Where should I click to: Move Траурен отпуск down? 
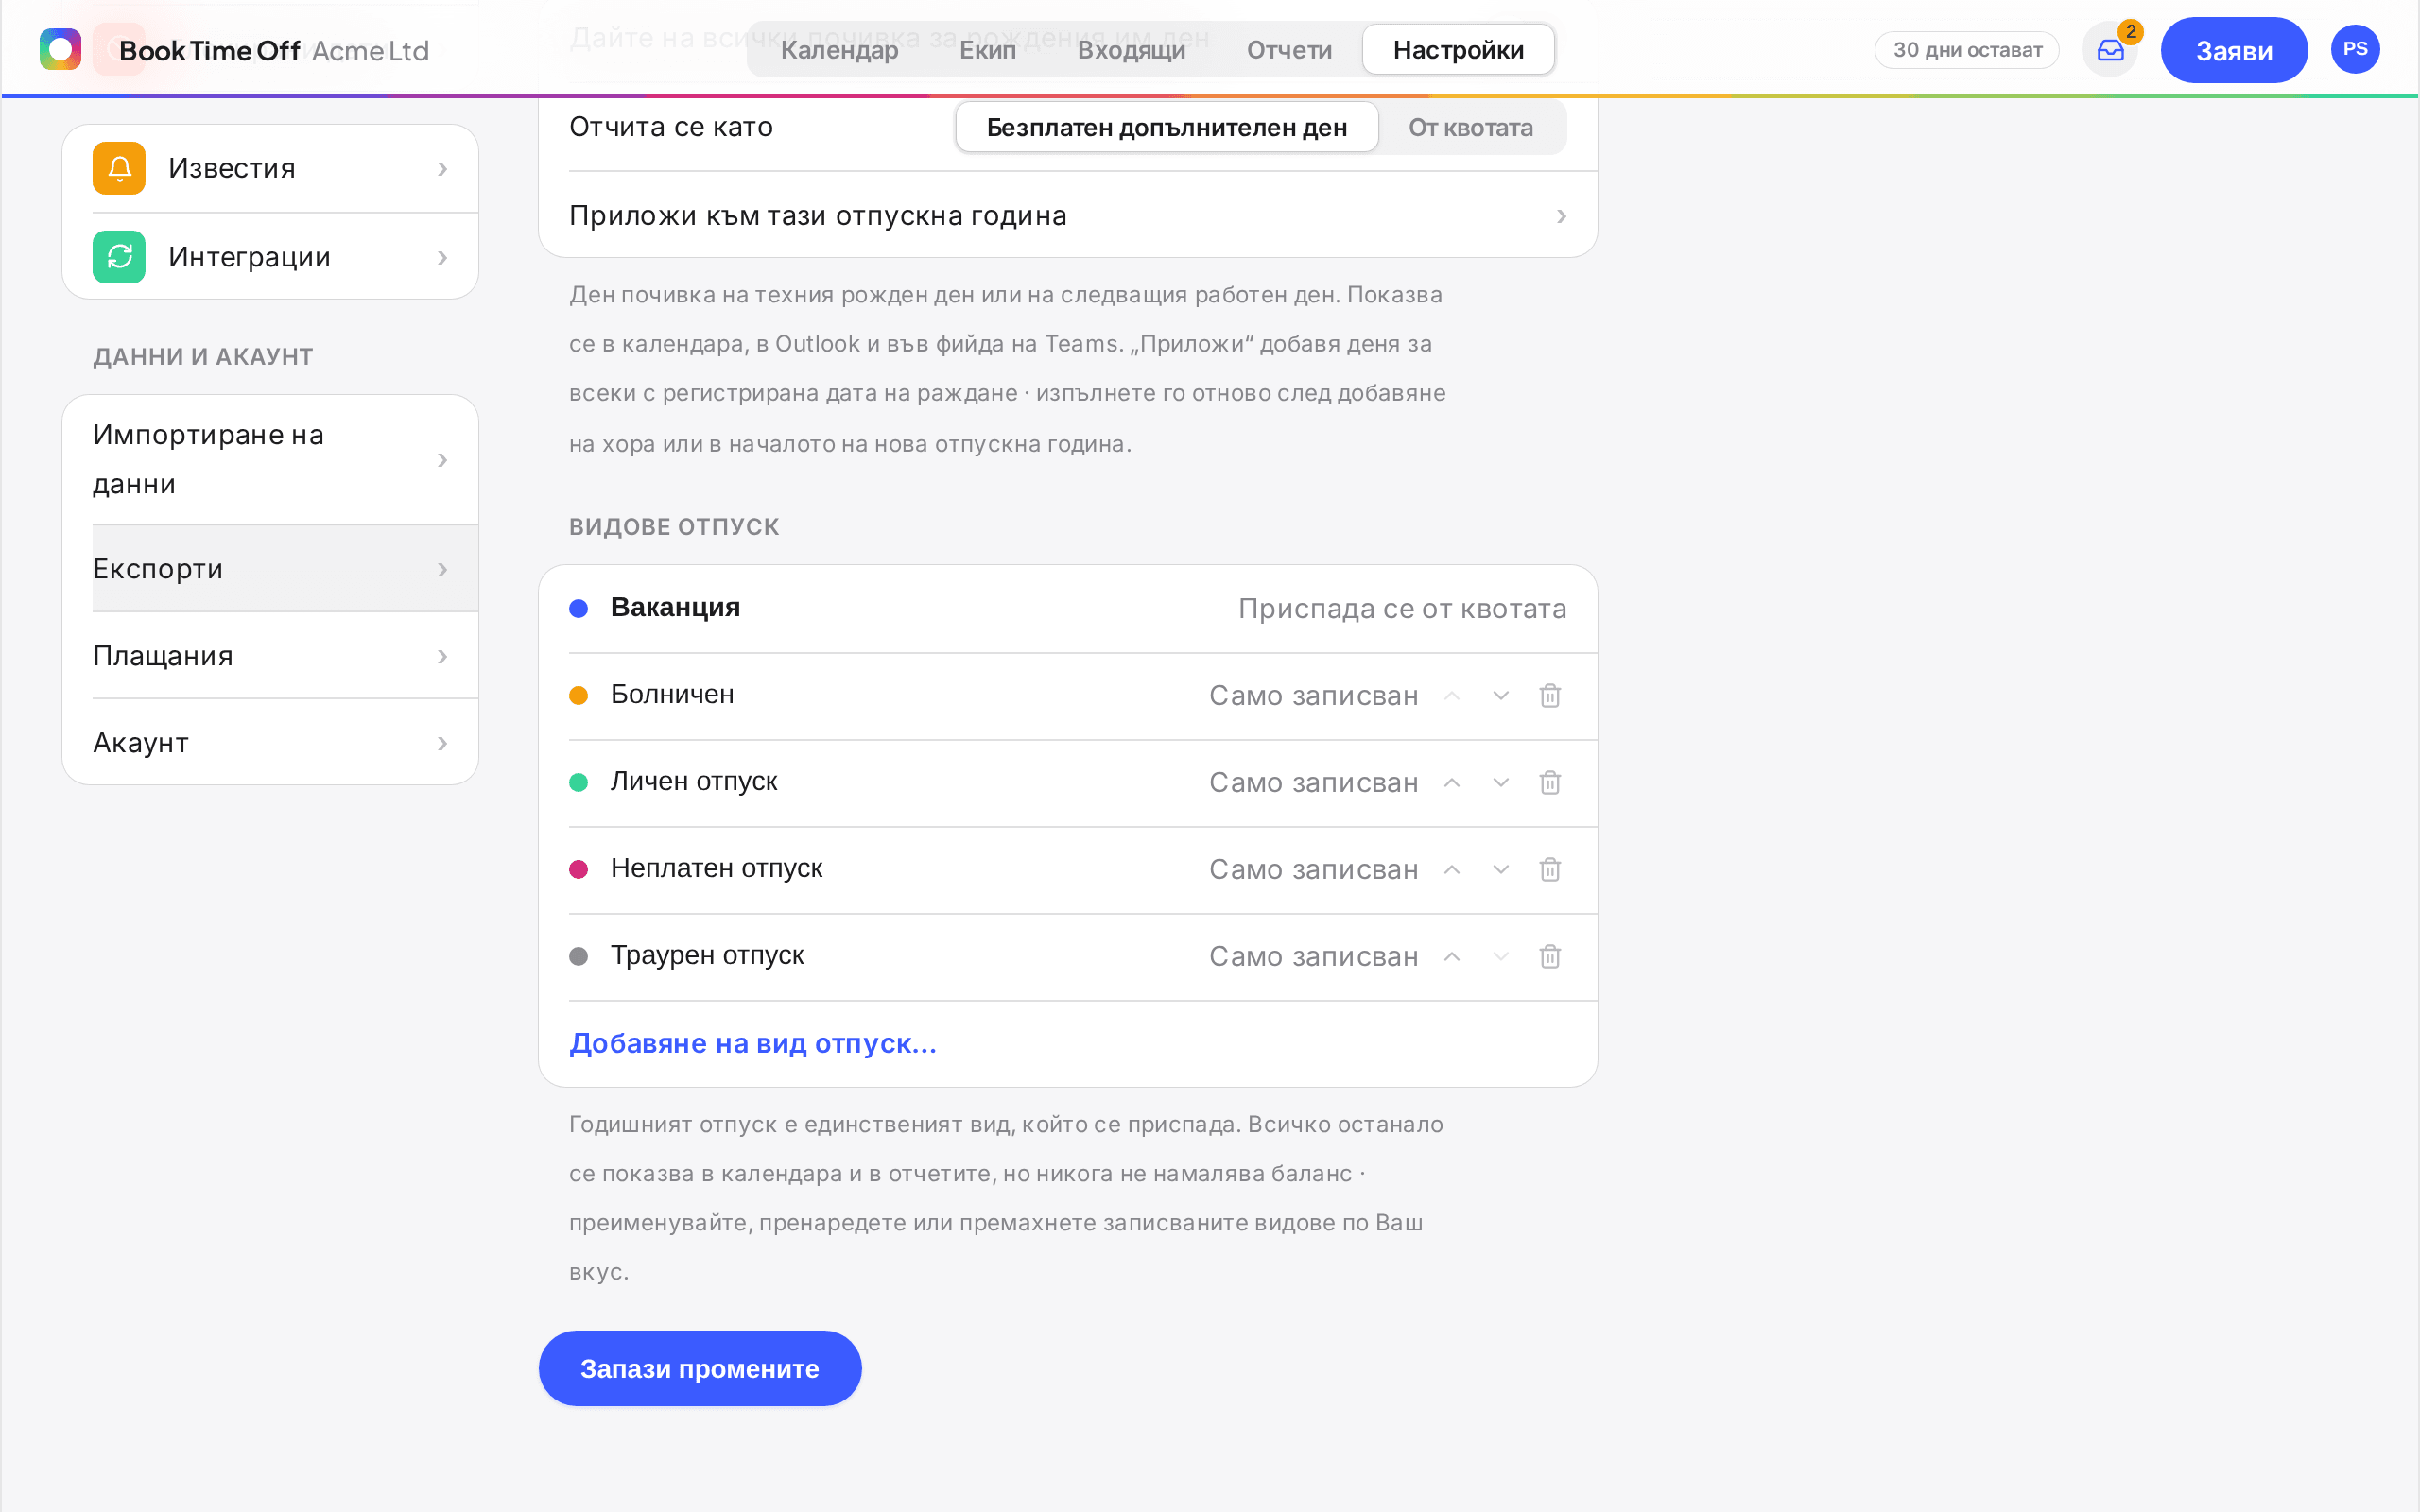coord(1501,956)
